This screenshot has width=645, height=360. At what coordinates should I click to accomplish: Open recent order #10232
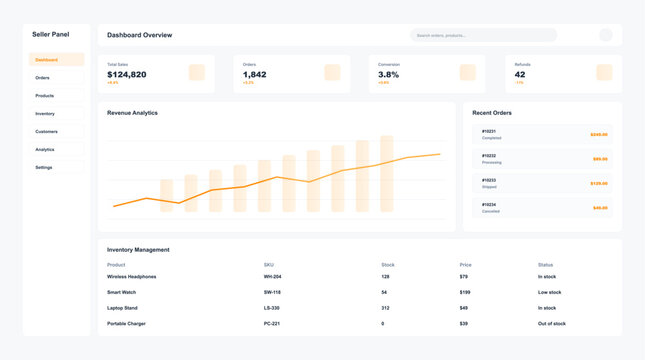542,159
